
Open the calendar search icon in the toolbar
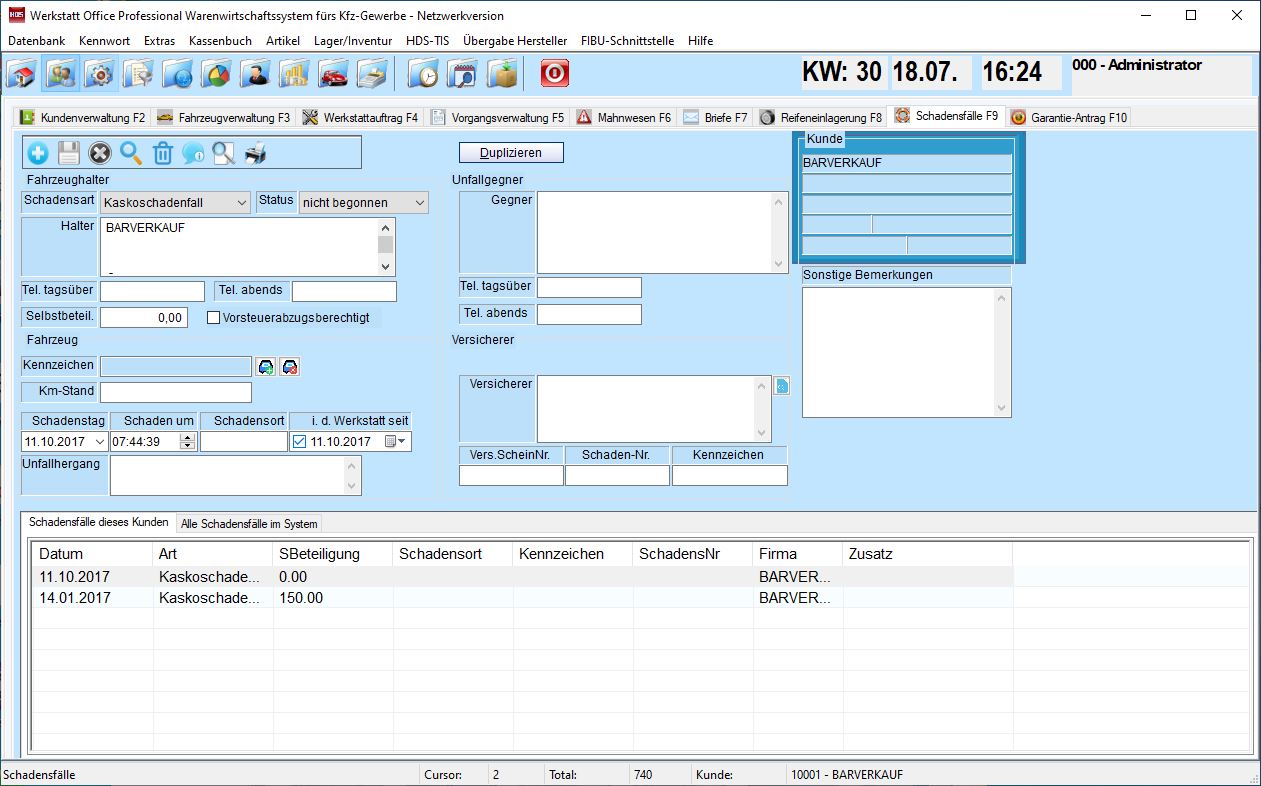[x=461, y=73]
